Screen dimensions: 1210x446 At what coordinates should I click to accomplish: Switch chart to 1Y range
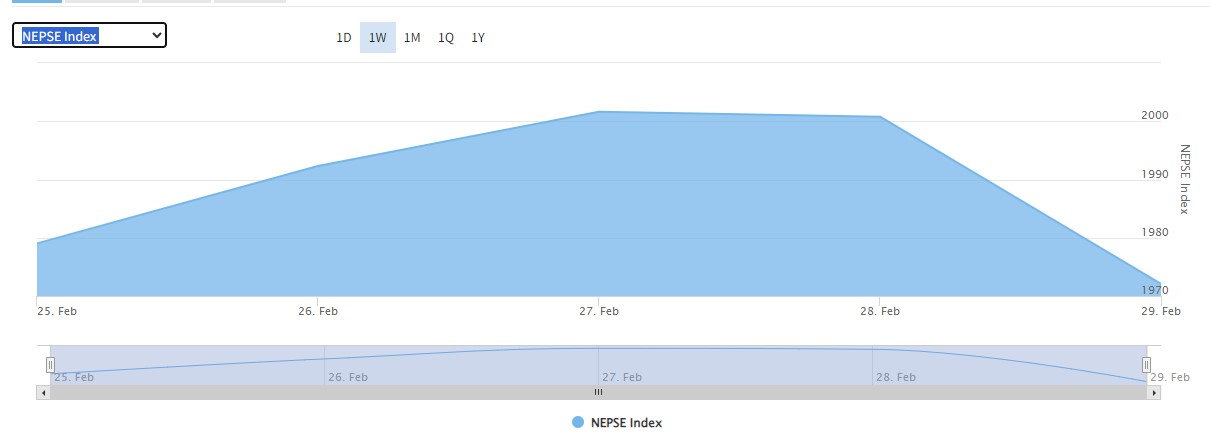tap(478, 38)
